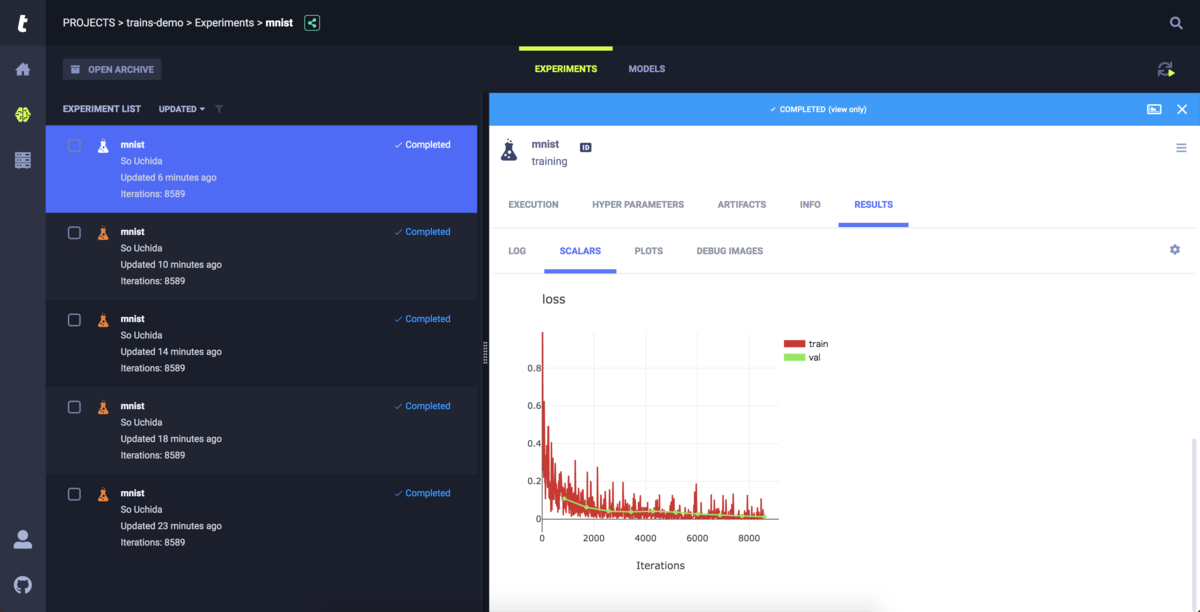The height and width of the screenshot is (612, 1200).
Task: Click Completed status of experiment updated 23 minutes ago
Action: point(423,493)
